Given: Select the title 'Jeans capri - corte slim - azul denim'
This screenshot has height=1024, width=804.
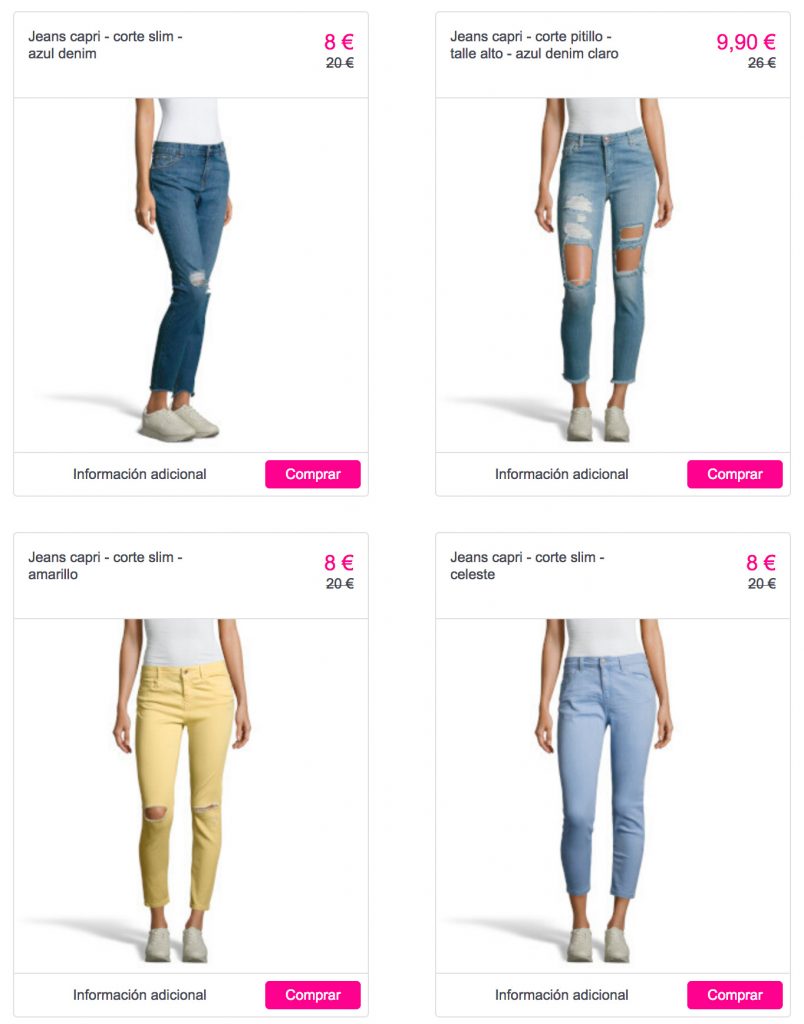Looking at the screenshot, I should click(105, 45).
